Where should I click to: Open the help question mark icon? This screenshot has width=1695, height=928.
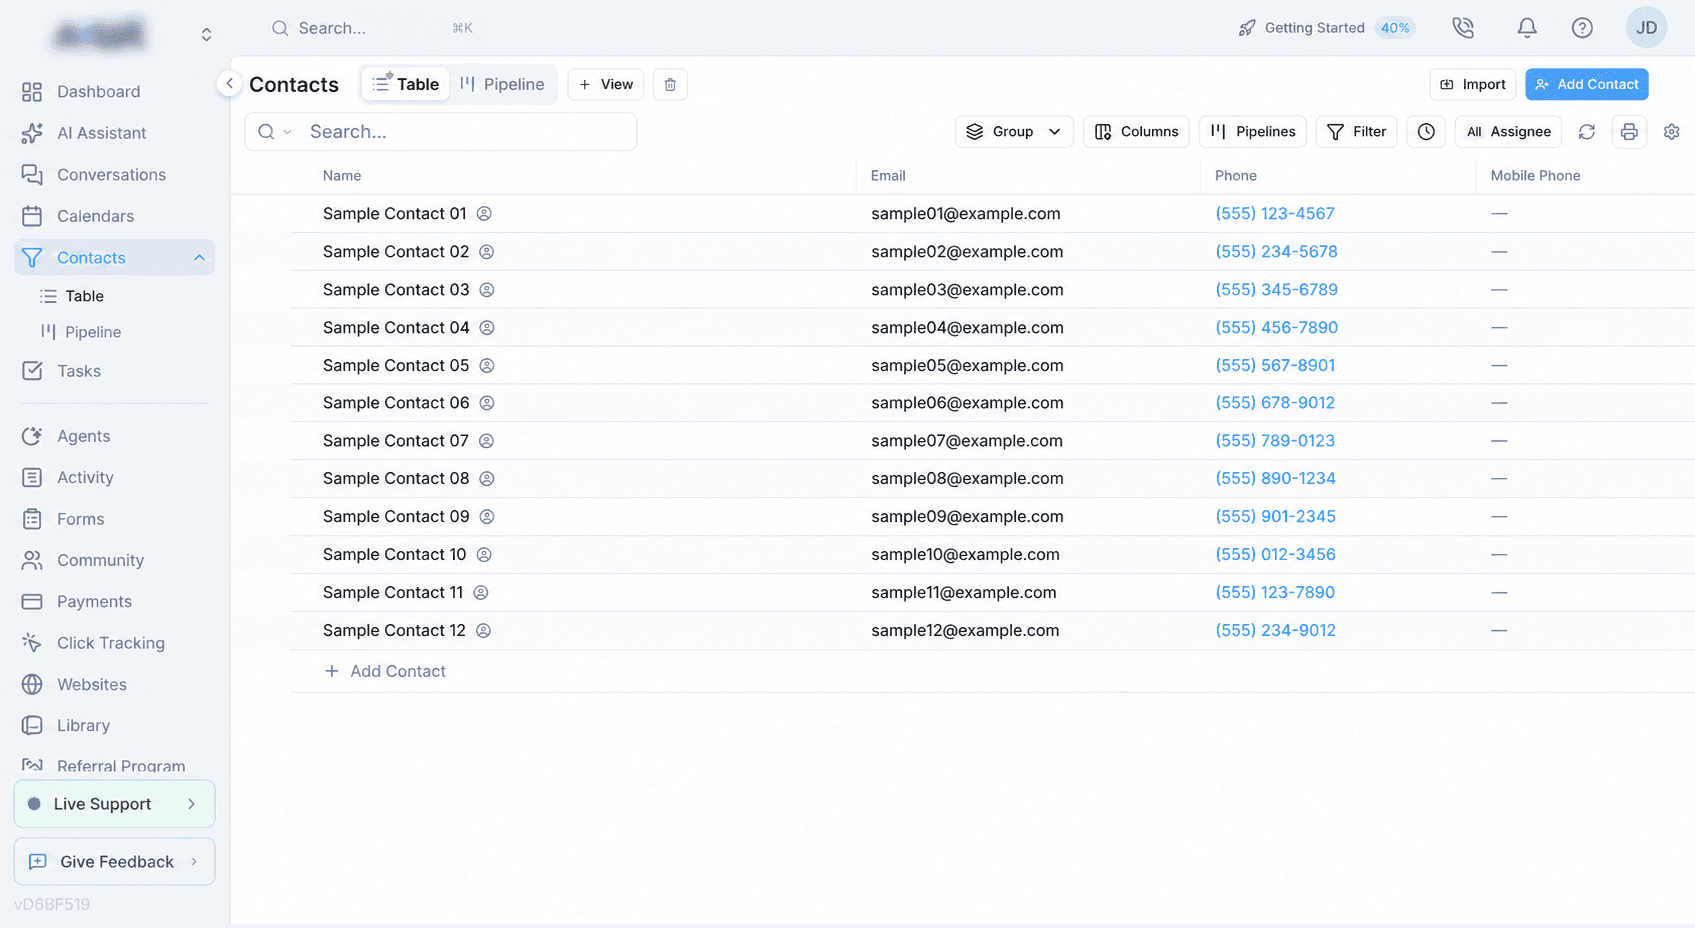point(1582,28)
